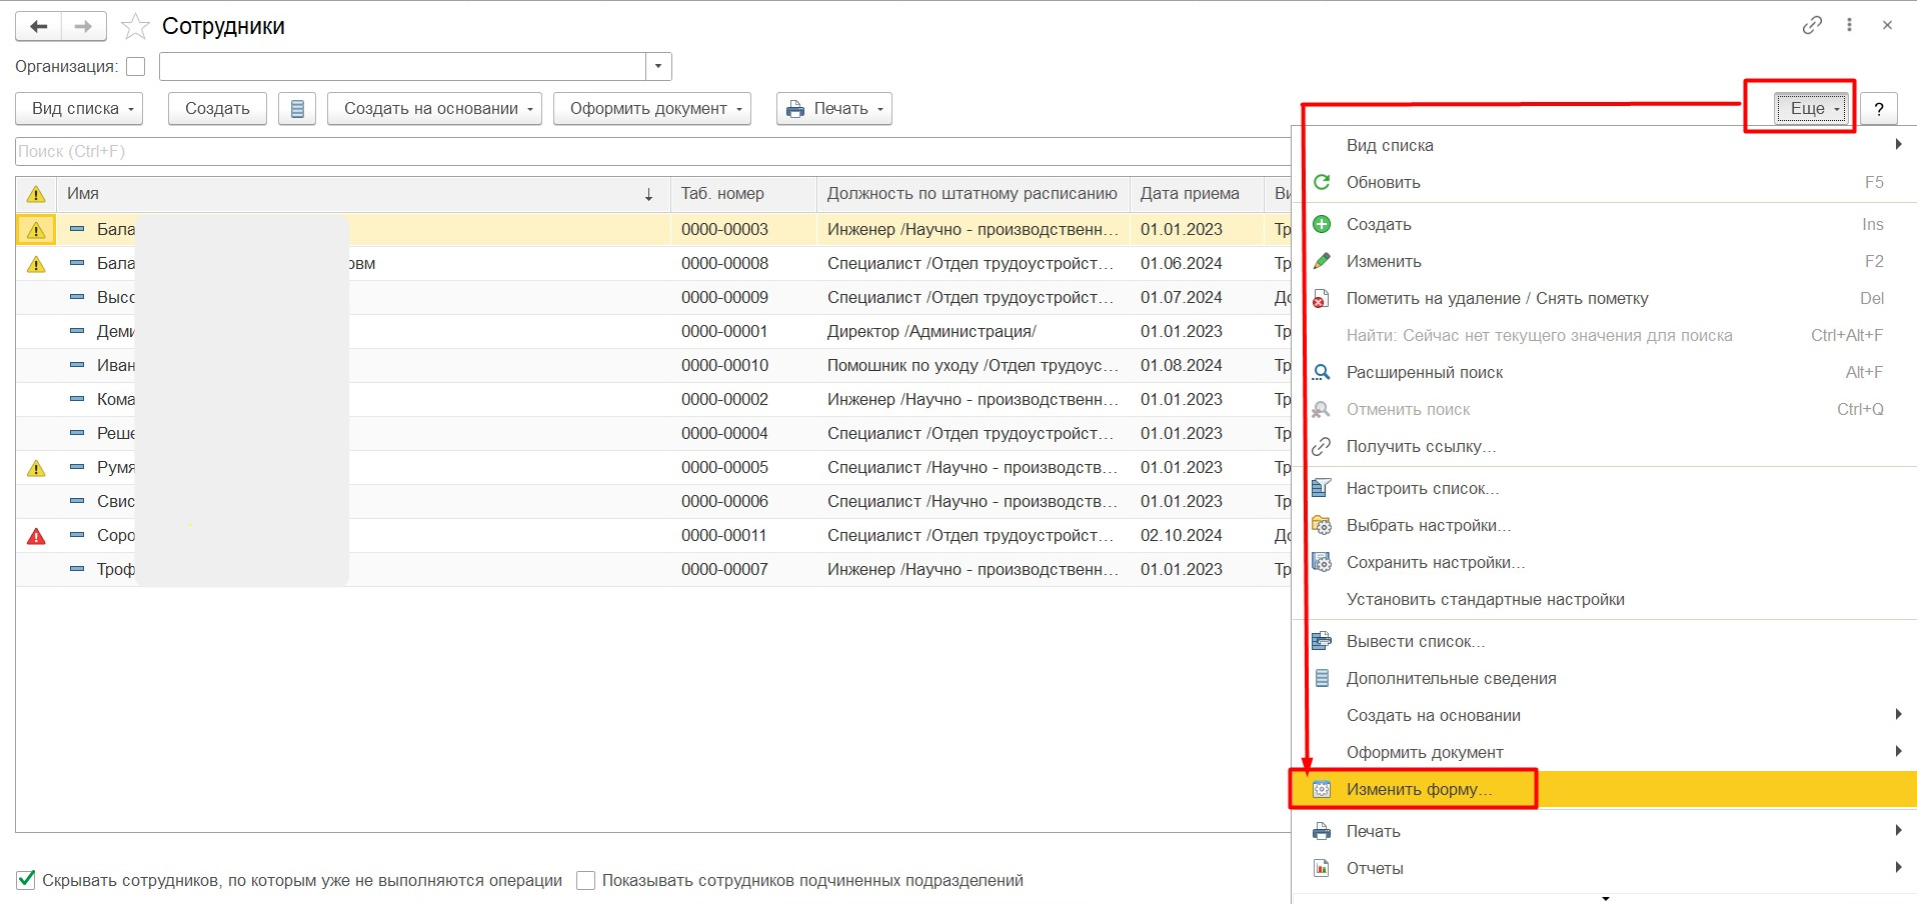The image size is (1917, 904).
Task: Click the link chain icon in header
Action: (1812, 25)
